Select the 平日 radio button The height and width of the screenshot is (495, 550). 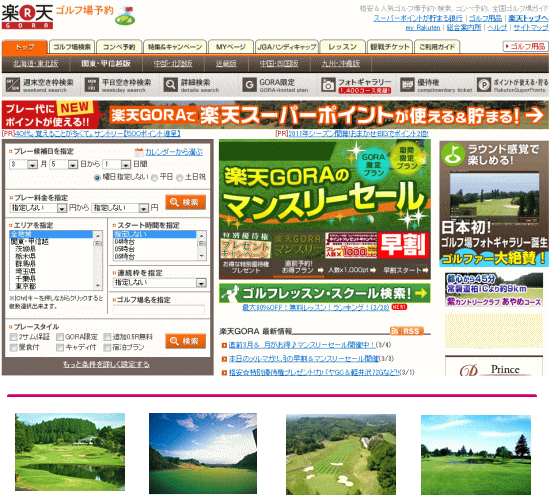tap(154, 178)
